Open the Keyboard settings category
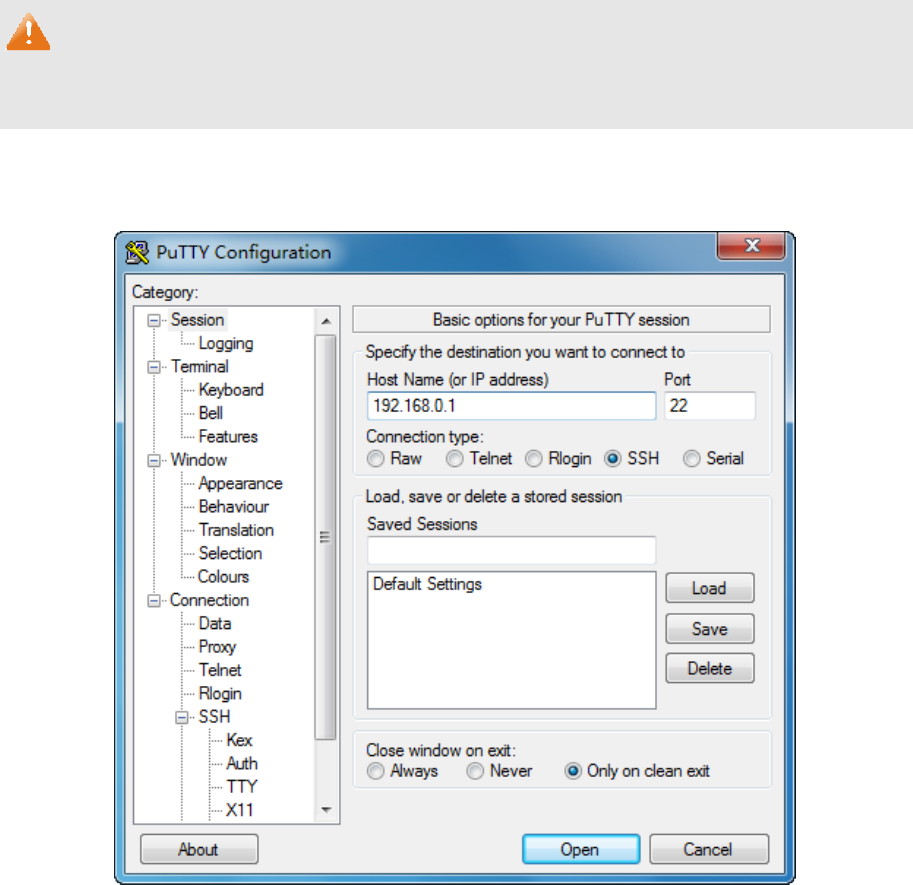This screenshot has height=885, width=913. click(231, 390)
